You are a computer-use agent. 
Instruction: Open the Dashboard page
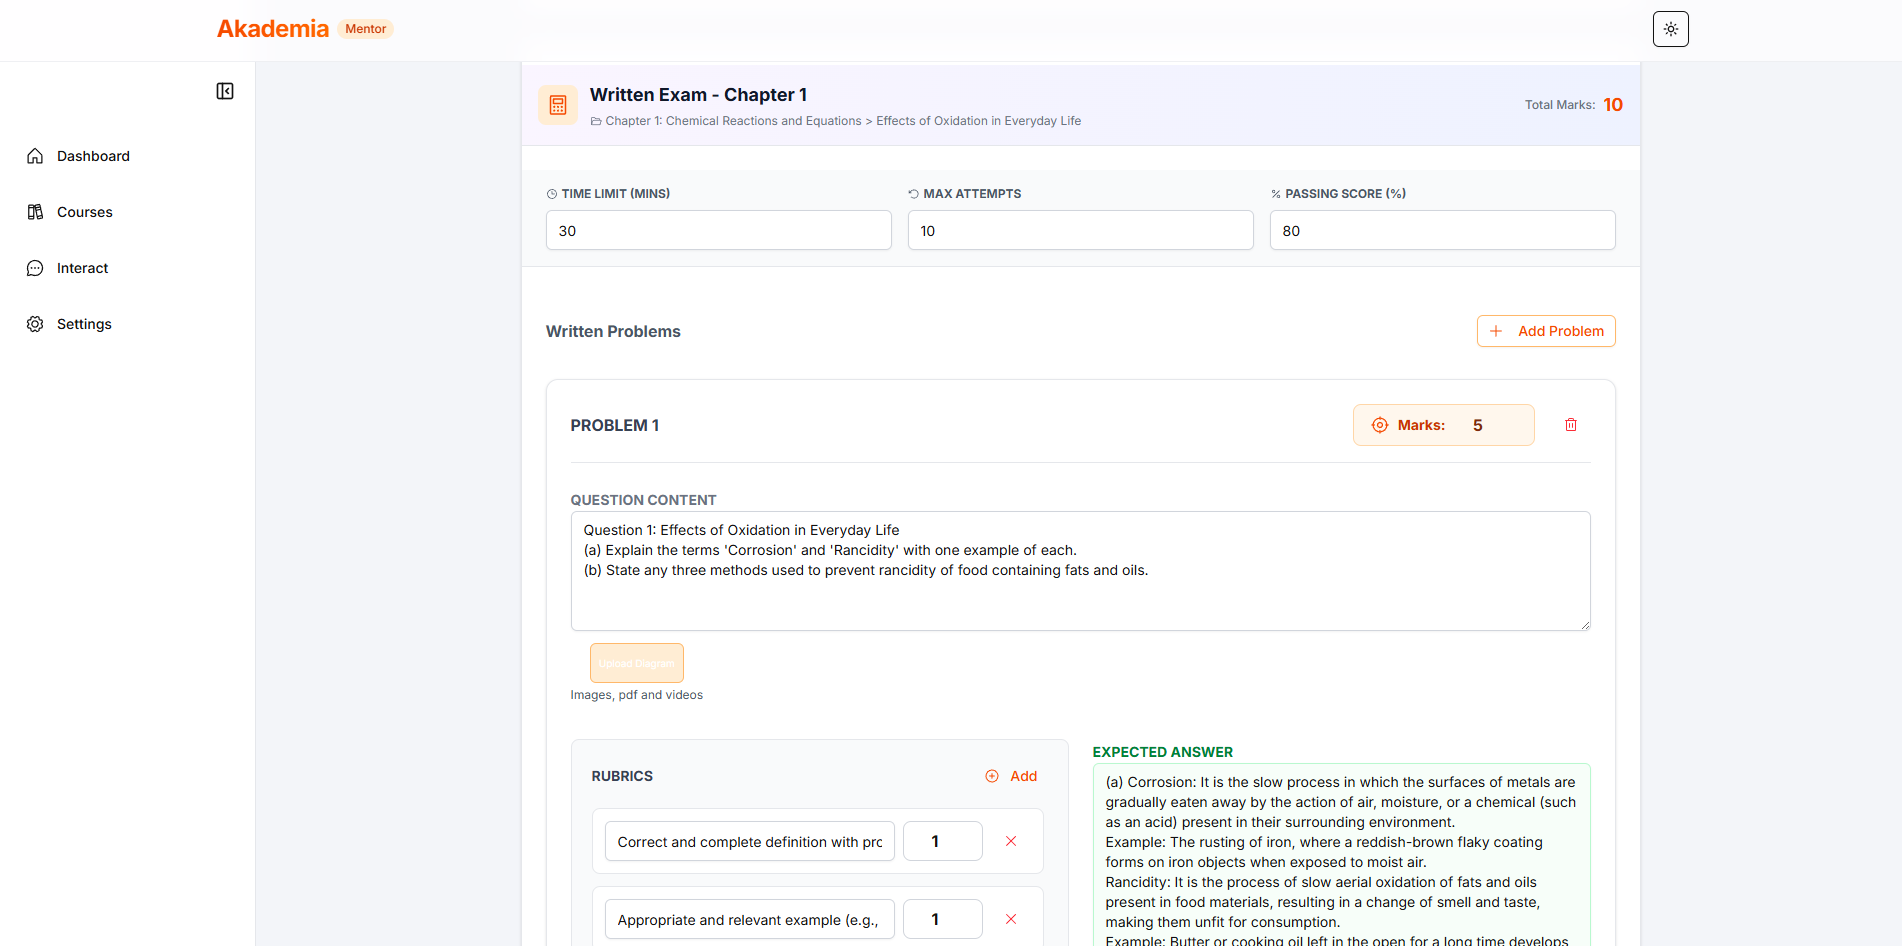point(93,156)
